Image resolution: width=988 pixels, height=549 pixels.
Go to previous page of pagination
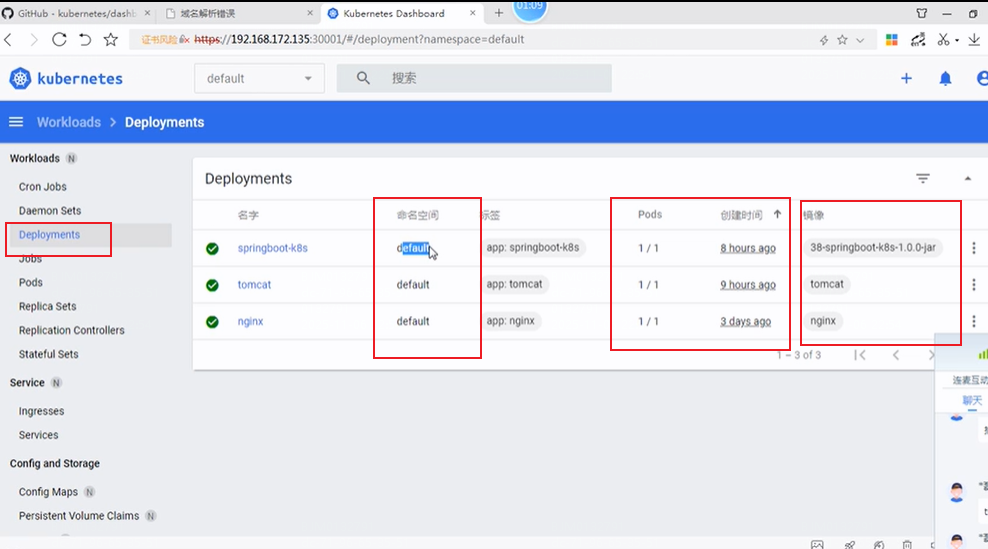(x=895, y=355)
